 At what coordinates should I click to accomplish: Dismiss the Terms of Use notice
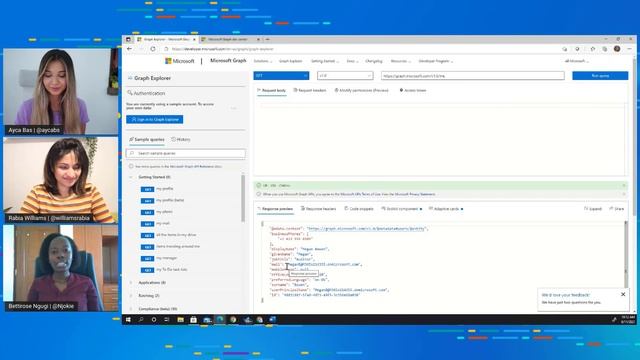(x=624, y=194)
